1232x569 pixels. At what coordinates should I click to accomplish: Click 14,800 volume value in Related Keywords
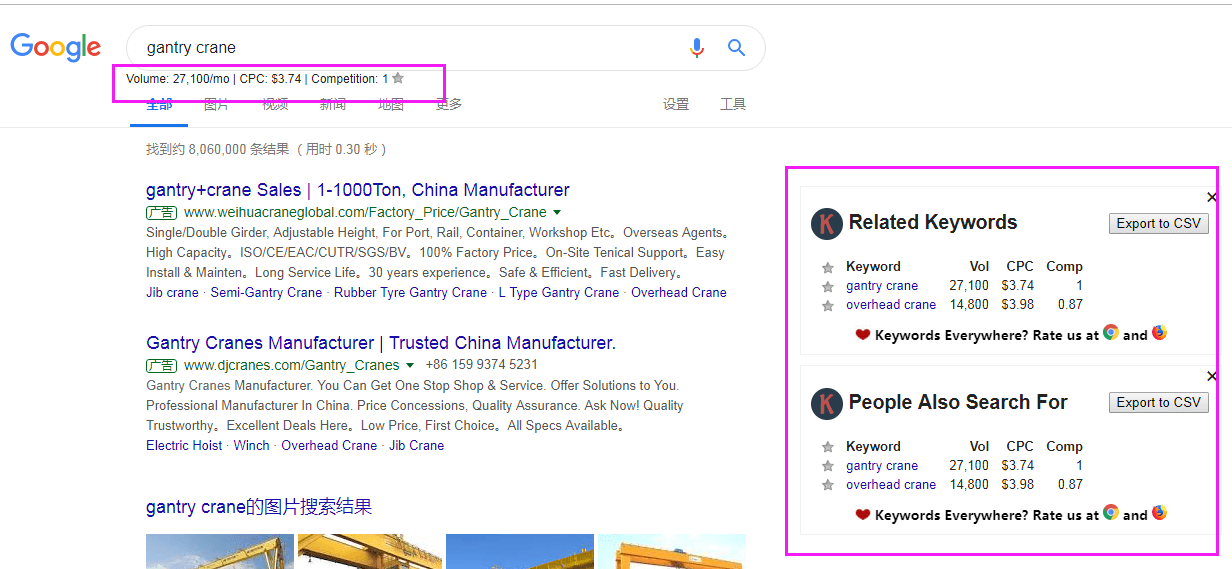click(969, 305)
